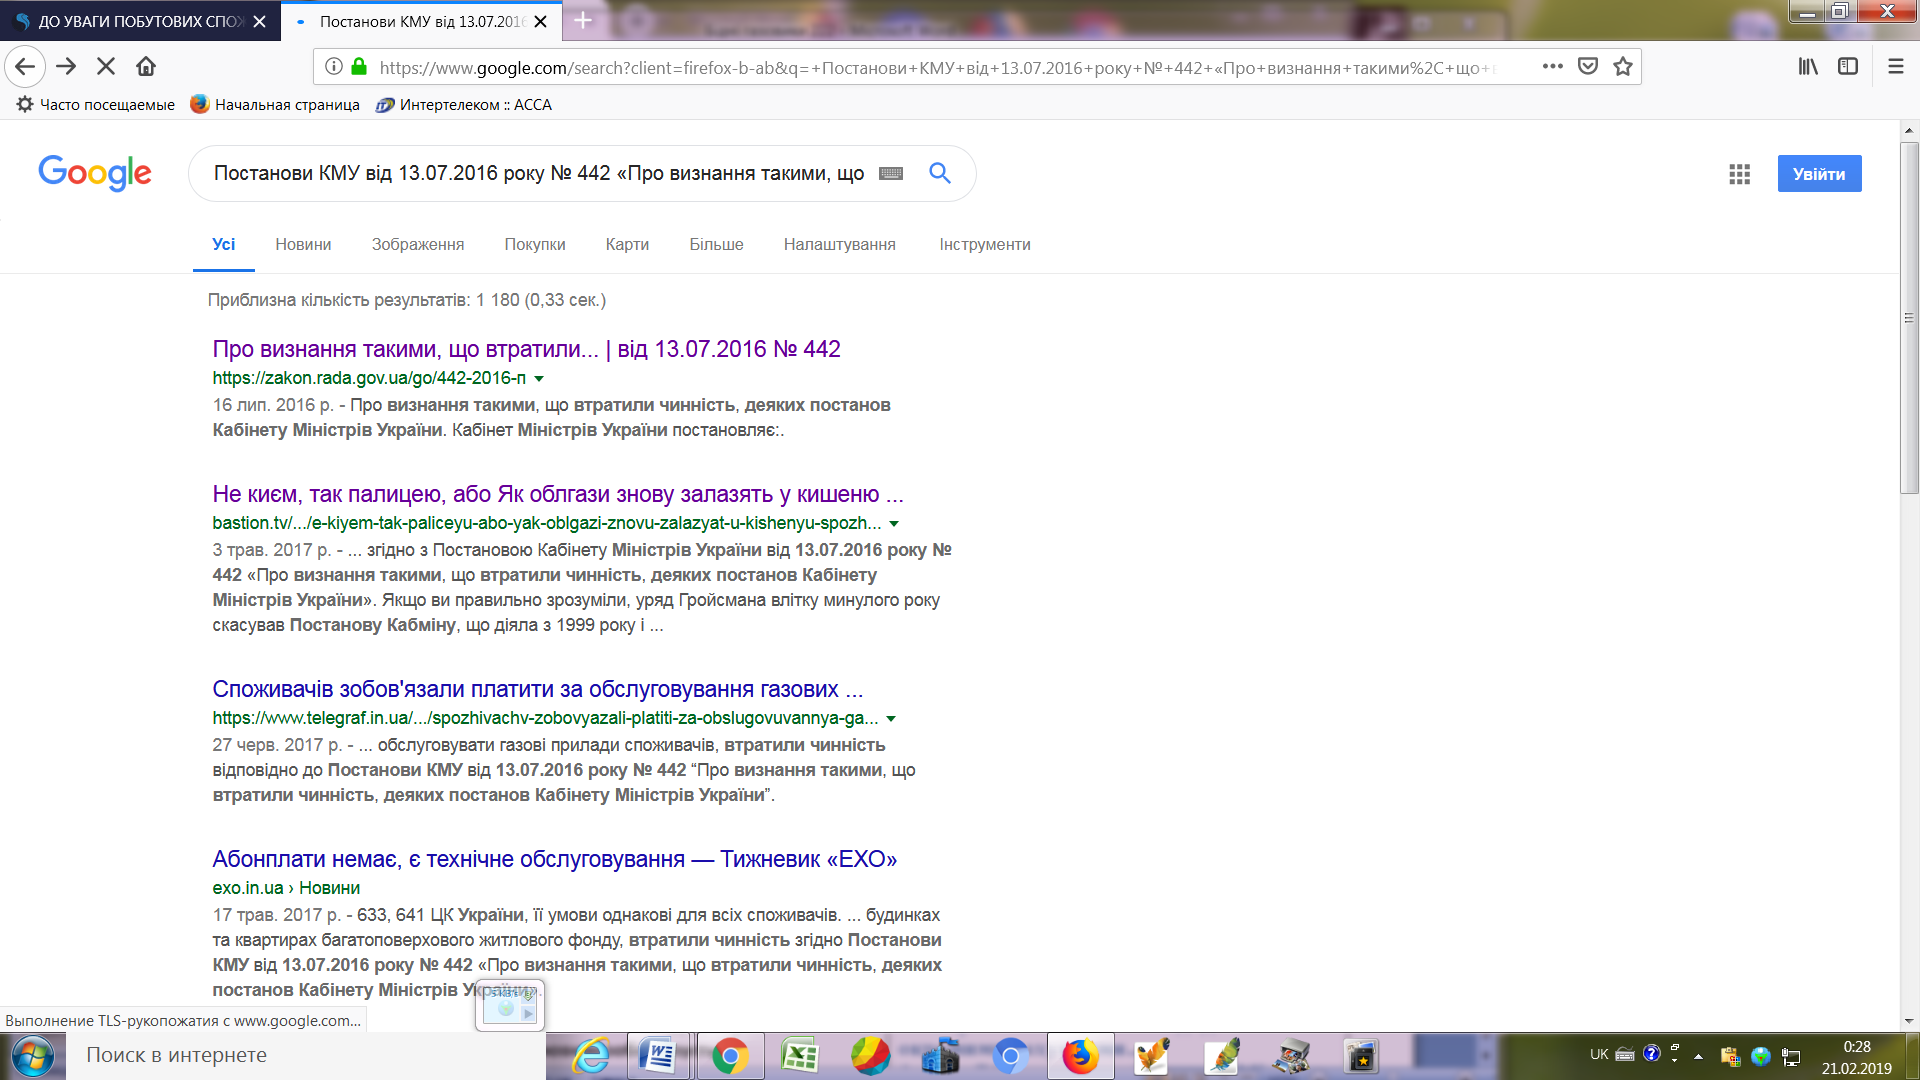The height and width of the screenshot is (1080, 1920).
Task: Switch to the Новини tab
Action: pyautogui.click(x=303, y=244)
